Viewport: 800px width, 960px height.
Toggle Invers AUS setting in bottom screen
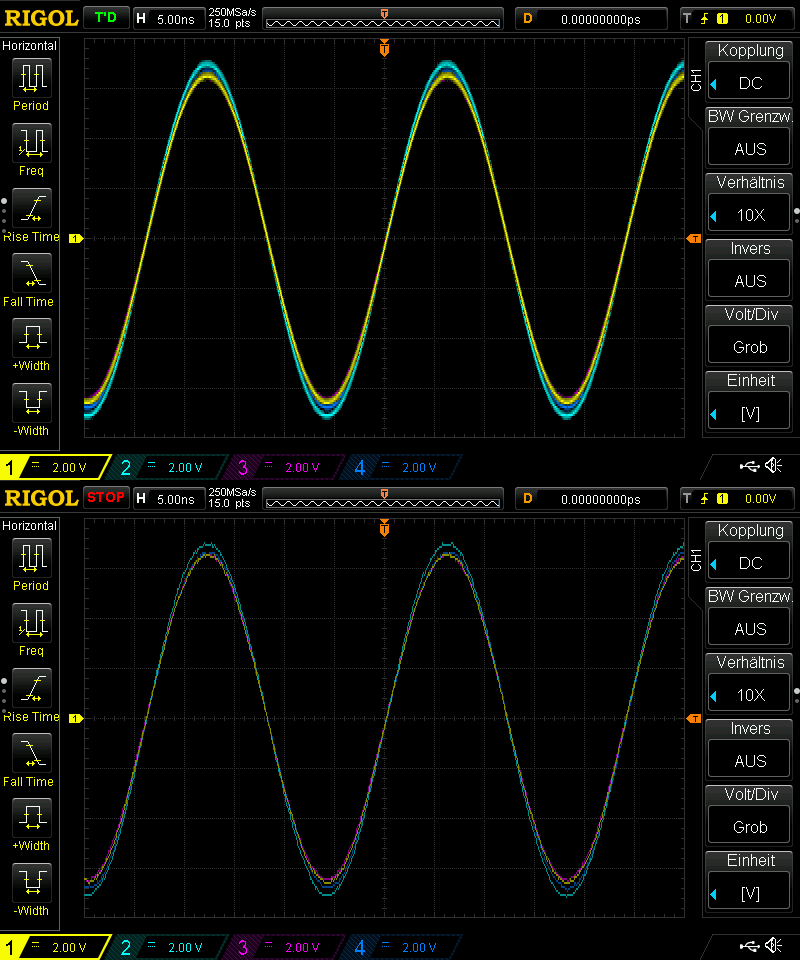(749, 750)
